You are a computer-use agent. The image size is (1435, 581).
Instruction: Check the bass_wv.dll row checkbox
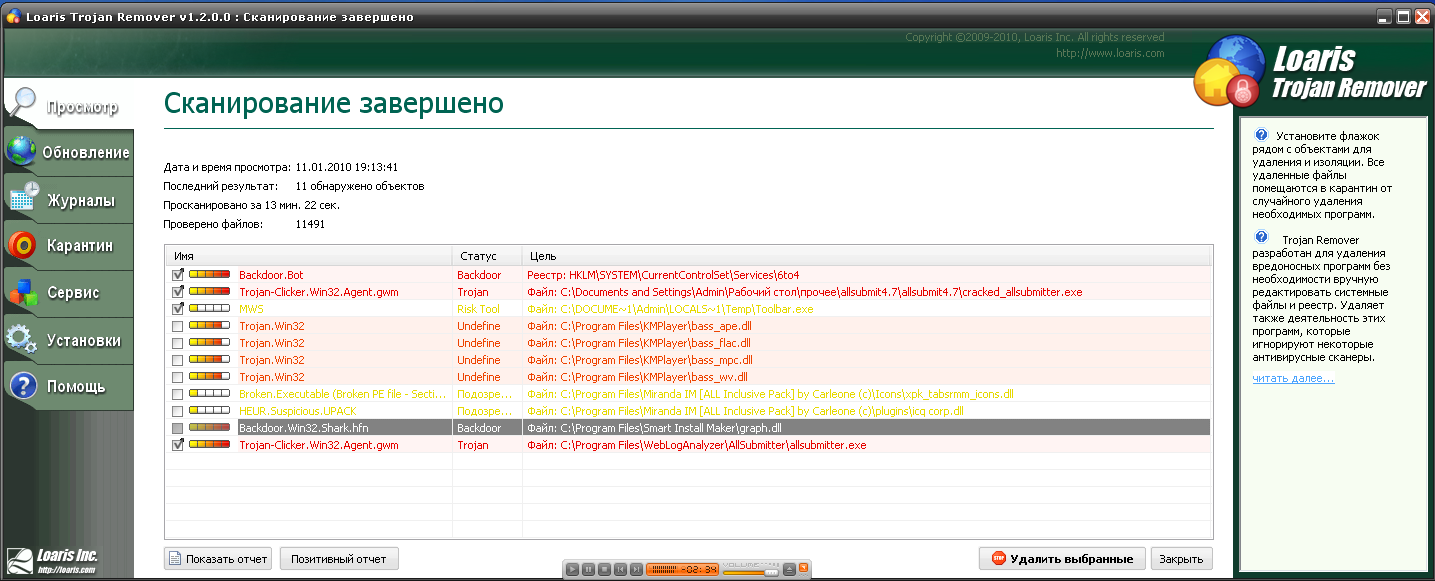(x=178, y=377)
